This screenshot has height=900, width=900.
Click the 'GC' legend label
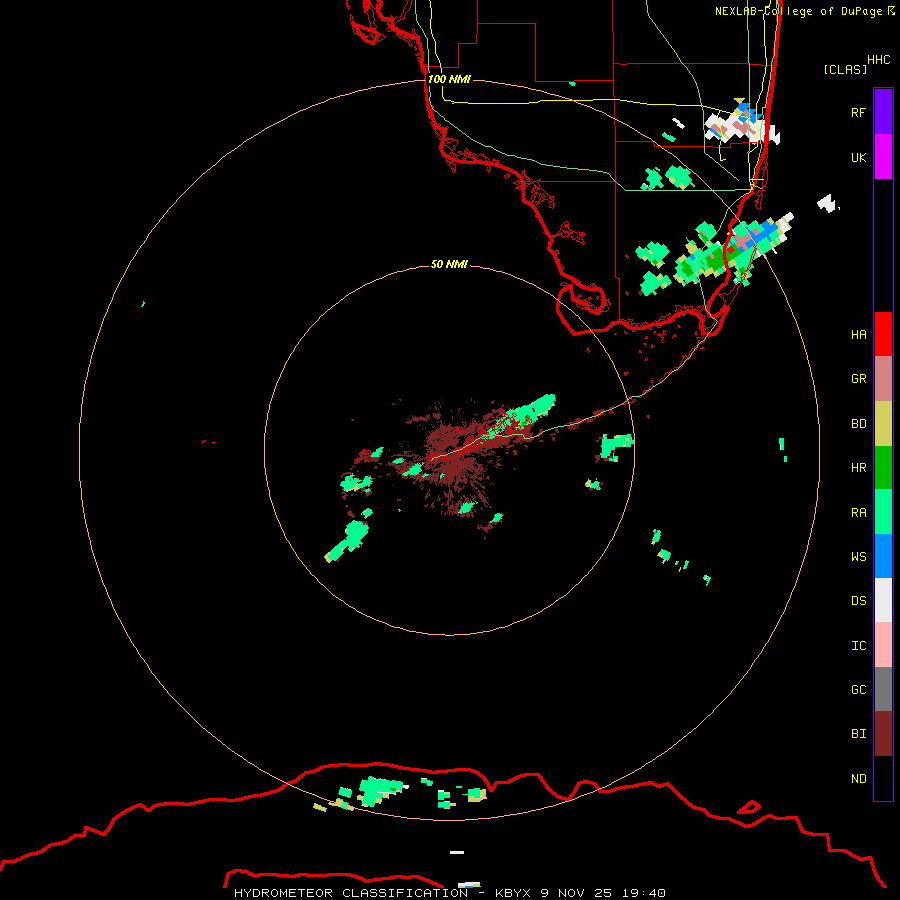(858, 690)
